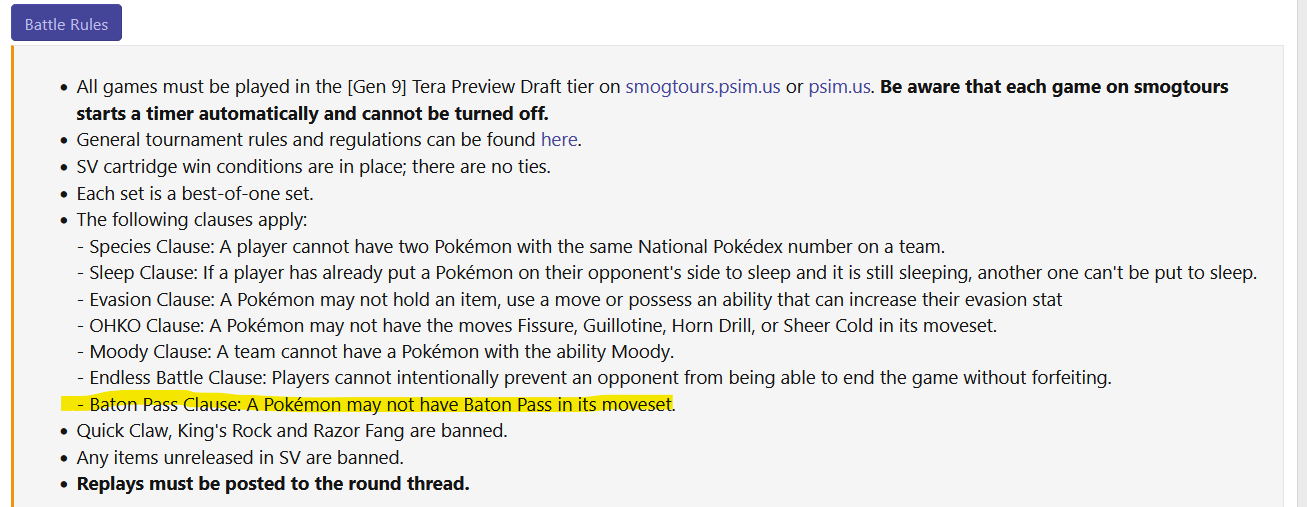Click the Endless Battle Clause line
Screen dimensions: 1307x507
600,378
